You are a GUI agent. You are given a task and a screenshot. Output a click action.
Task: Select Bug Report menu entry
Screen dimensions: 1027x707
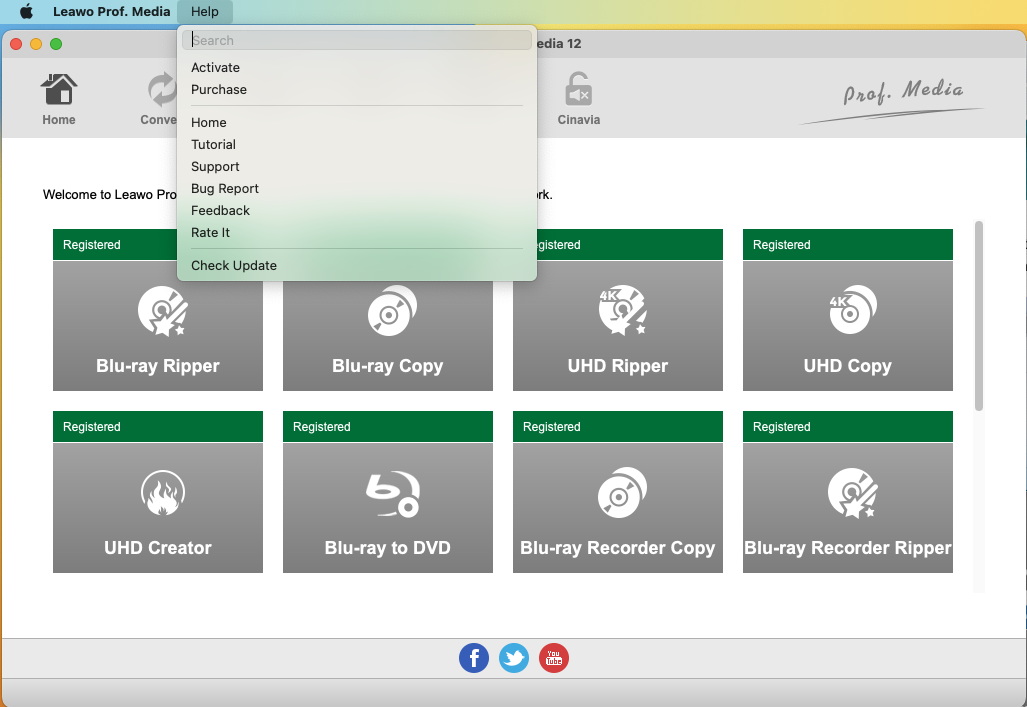click(x=225, y=189)
